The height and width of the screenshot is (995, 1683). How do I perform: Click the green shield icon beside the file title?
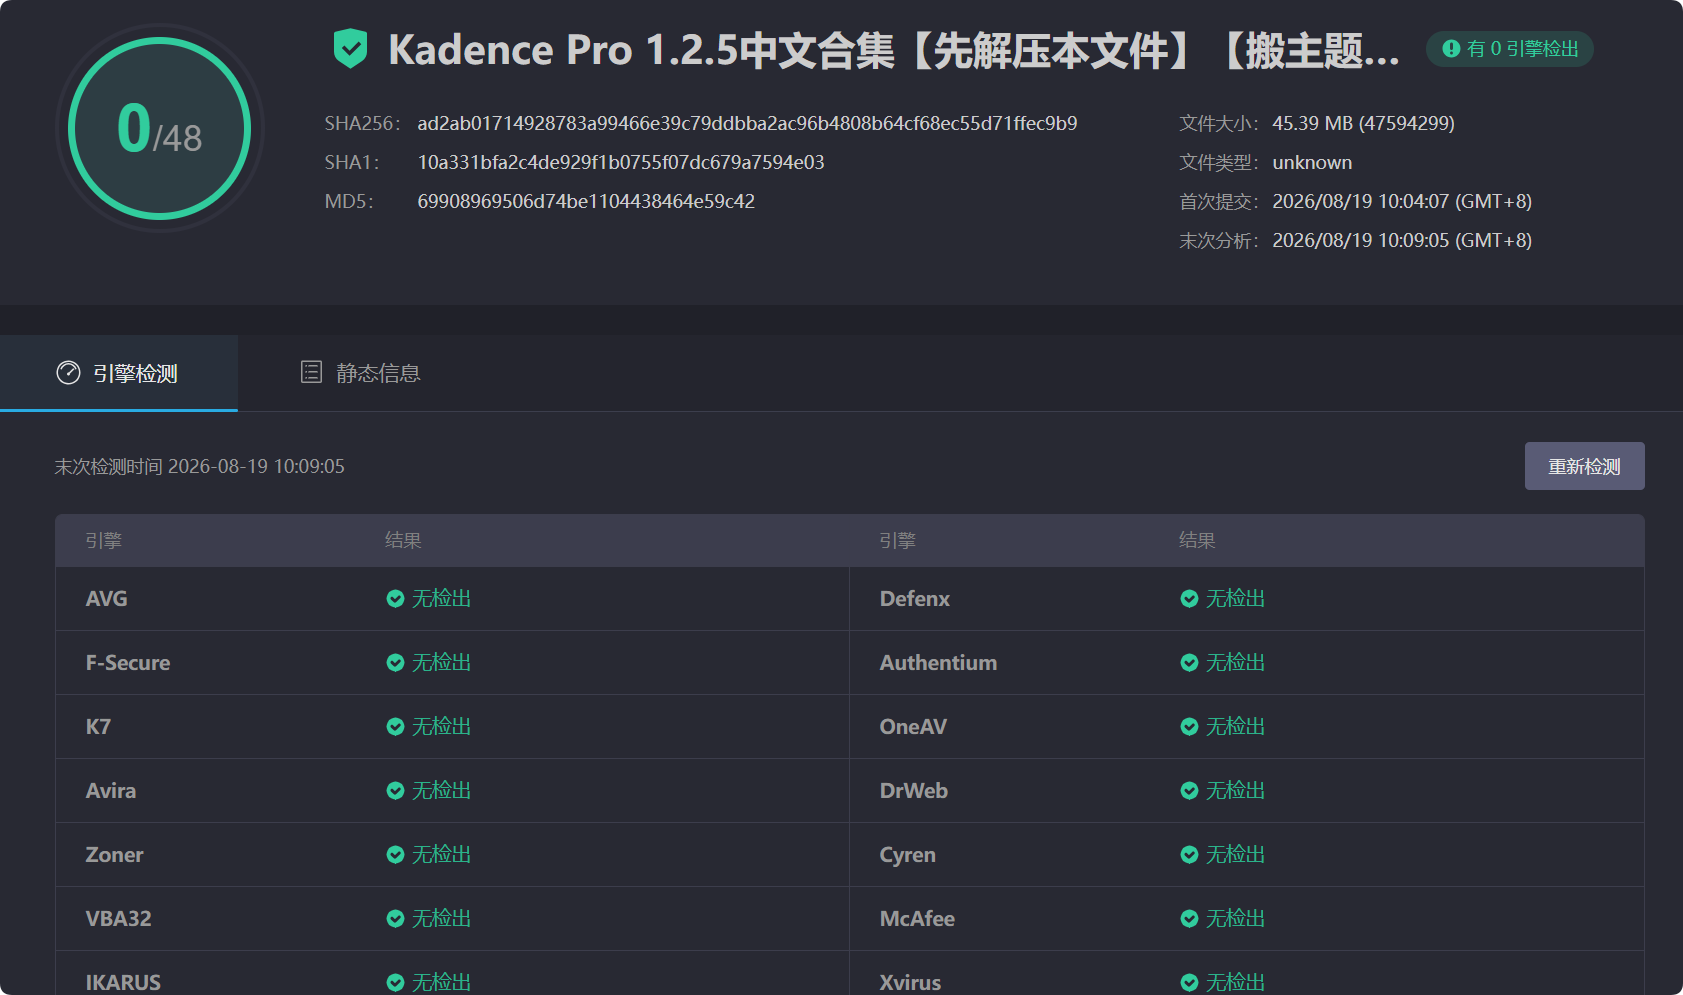[350, 49]
